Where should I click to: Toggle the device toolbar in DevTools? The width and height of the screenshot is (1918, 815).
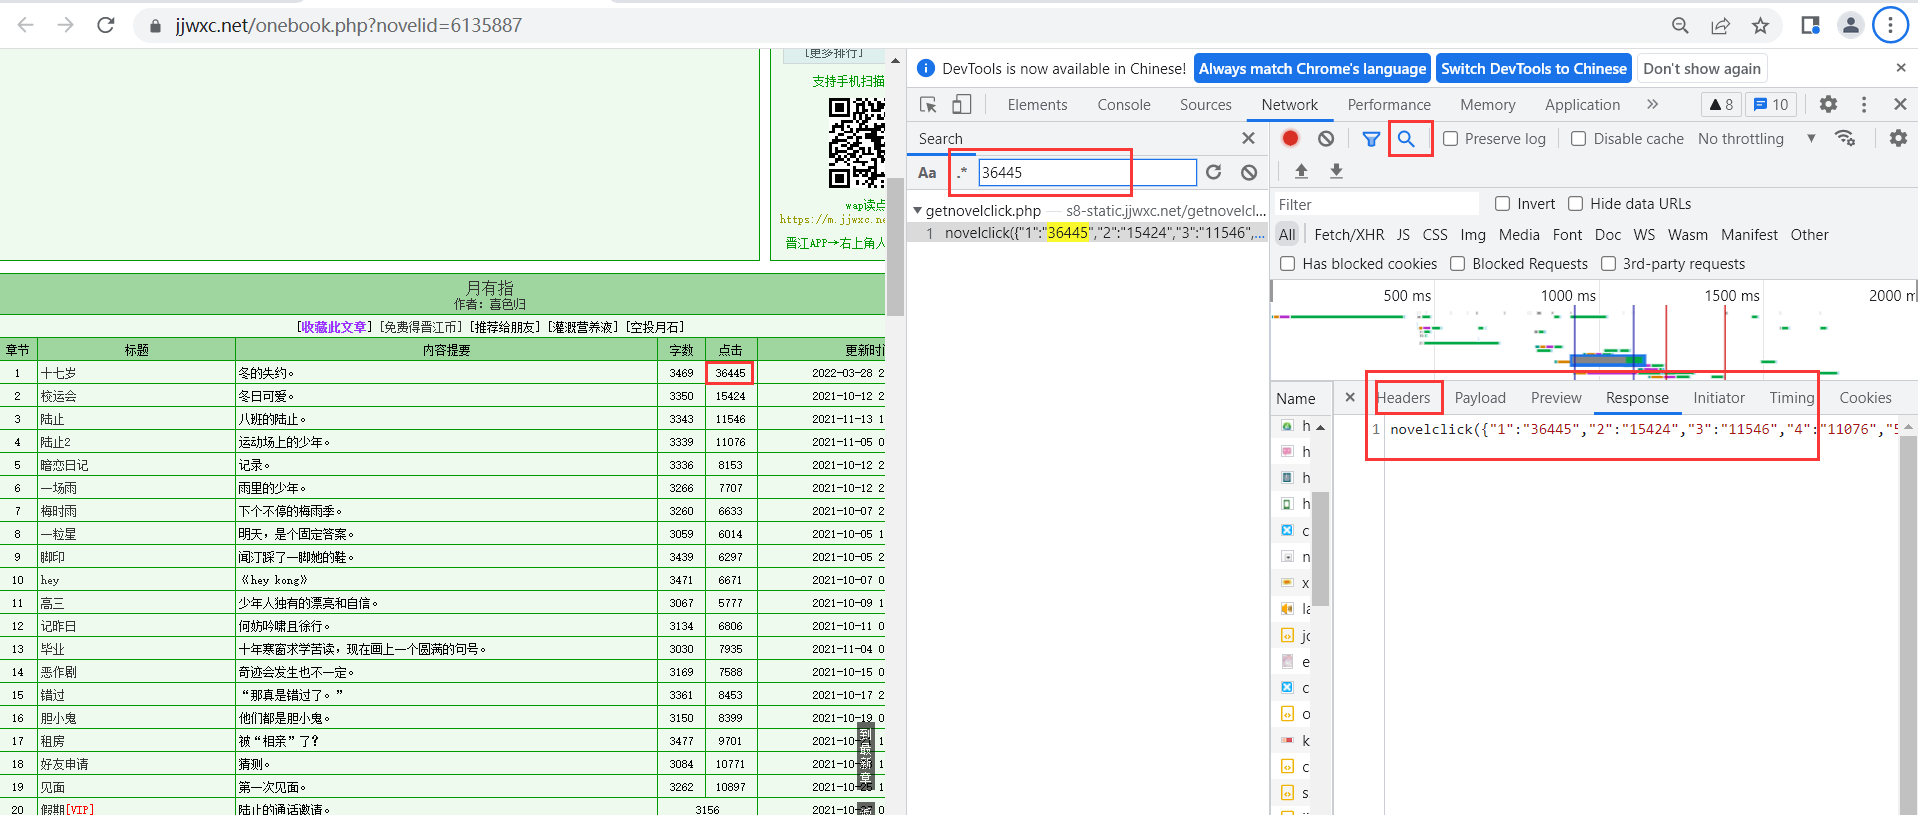point(961,105)
